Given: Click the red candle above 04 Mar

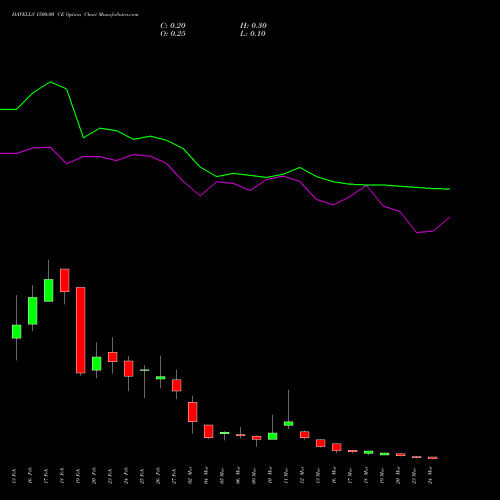Looking at the screenshot, I should (209, 431).
